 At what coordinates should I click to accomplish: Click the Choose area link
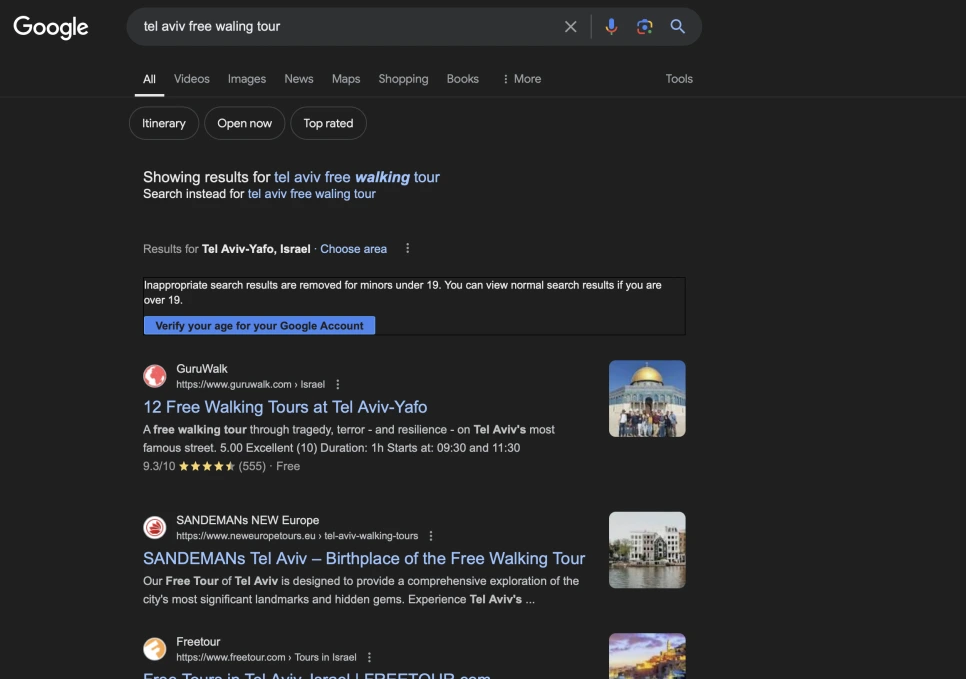[354, 249]
